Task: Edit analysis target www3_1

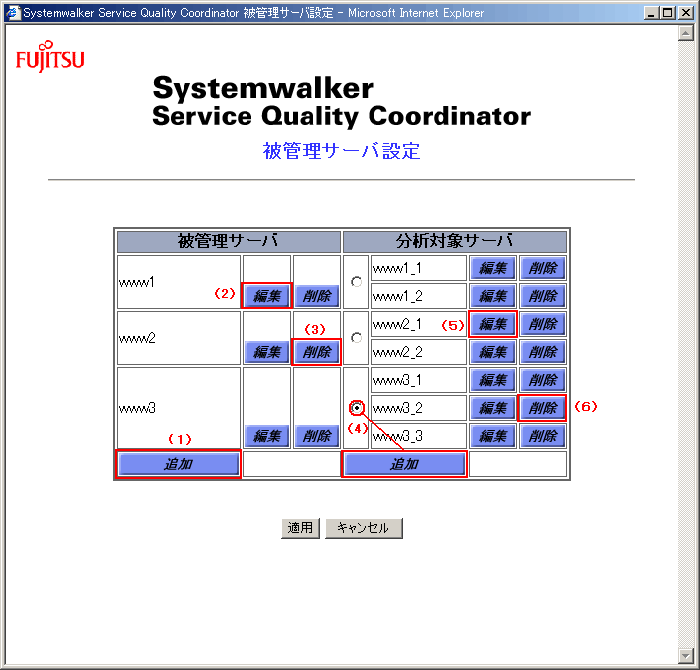Action: click(493, 380)
